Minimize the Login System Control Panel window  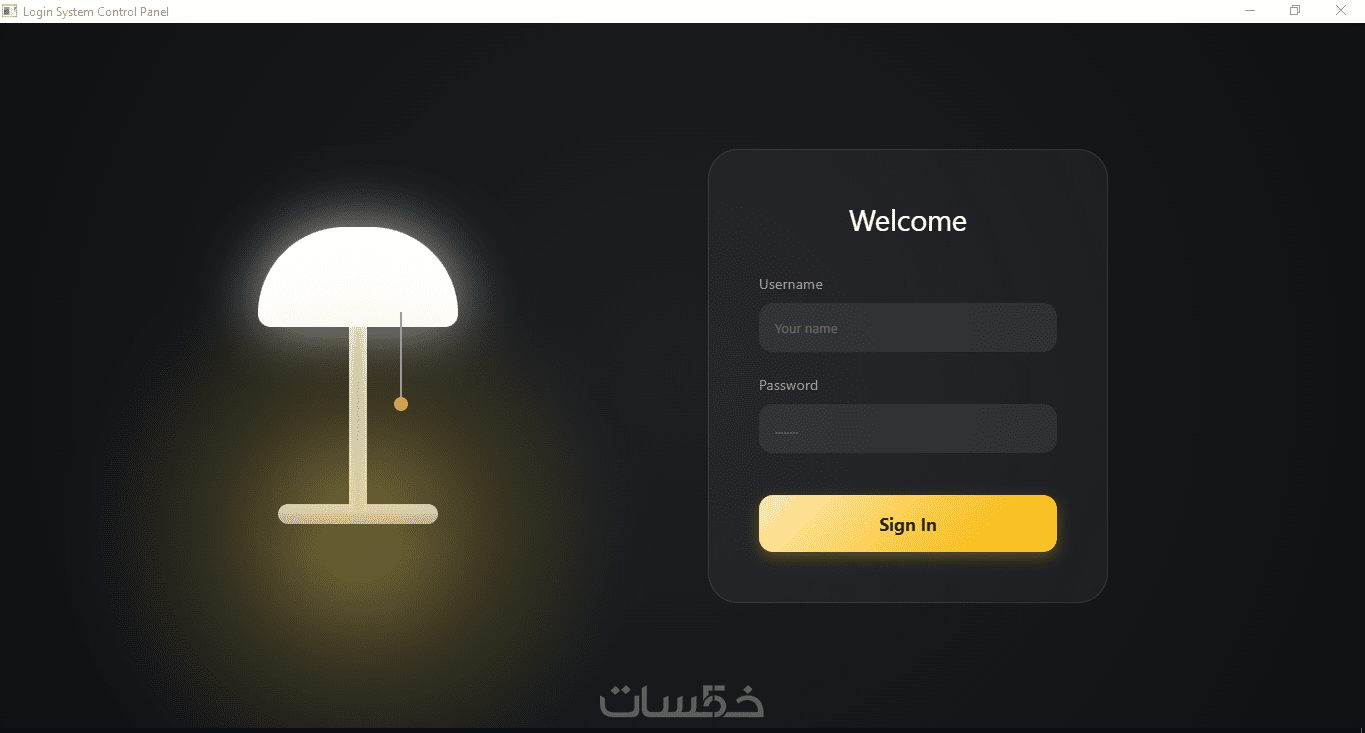click(1250, 11)
